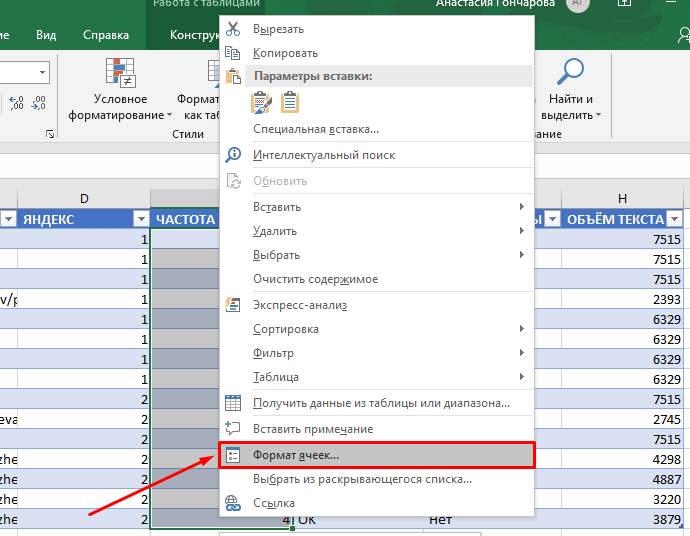Click the globe link icon by Ссылка
Image resolution: width=690 pixels, height=536 pixels.
233,503
